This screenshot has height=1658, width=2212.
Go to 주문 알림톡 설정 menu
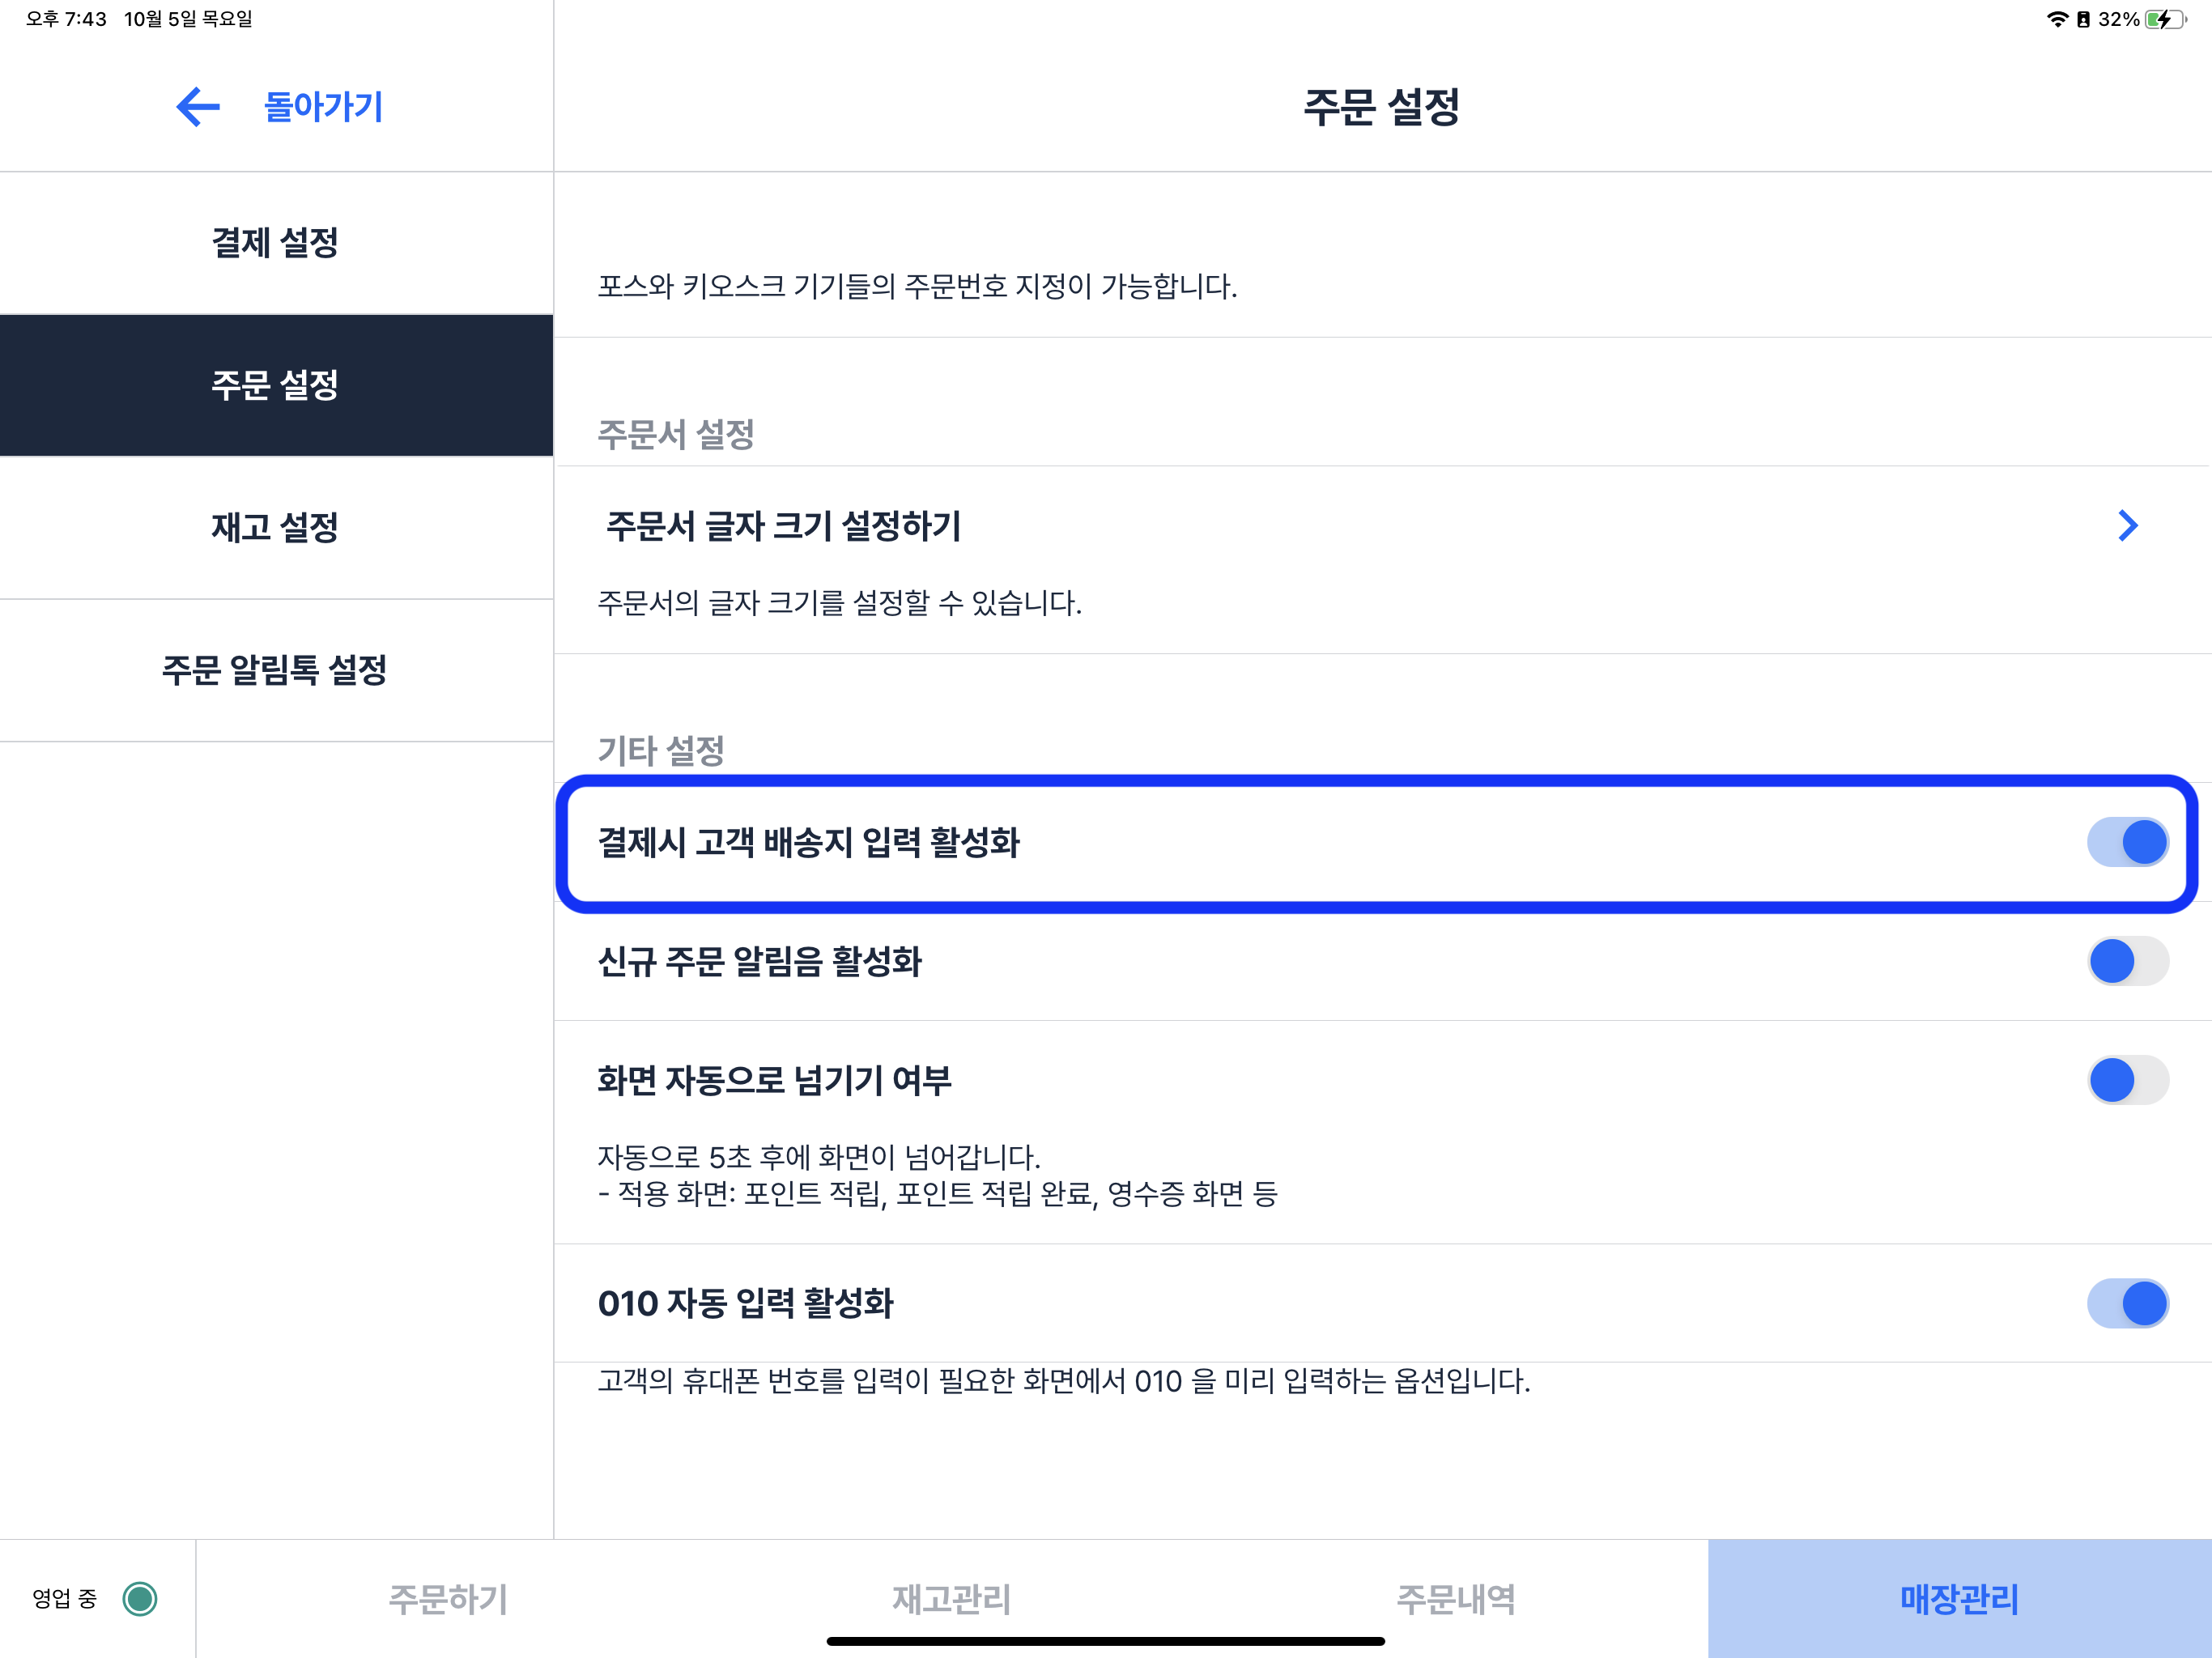click(x=275, y=670)
